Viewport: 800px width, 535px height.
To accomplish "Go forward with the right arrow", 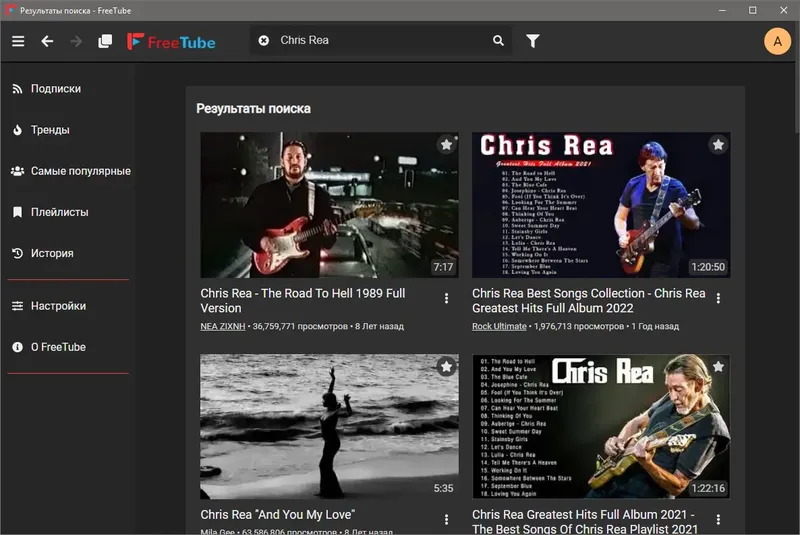I will (x=76, y=41).
